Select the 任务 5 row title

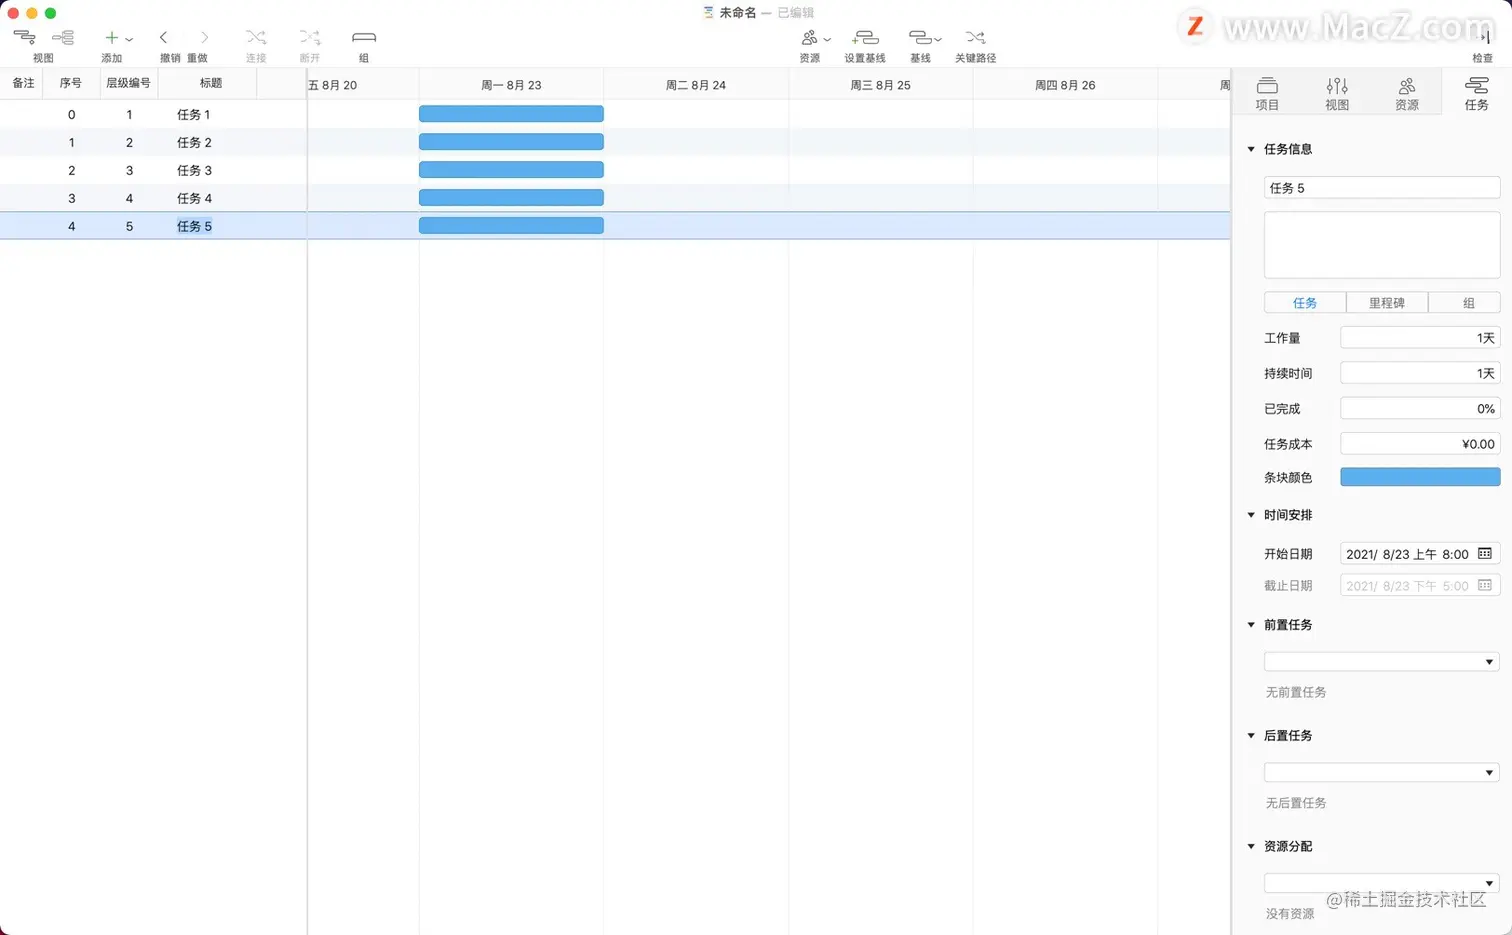pos(194,227)
